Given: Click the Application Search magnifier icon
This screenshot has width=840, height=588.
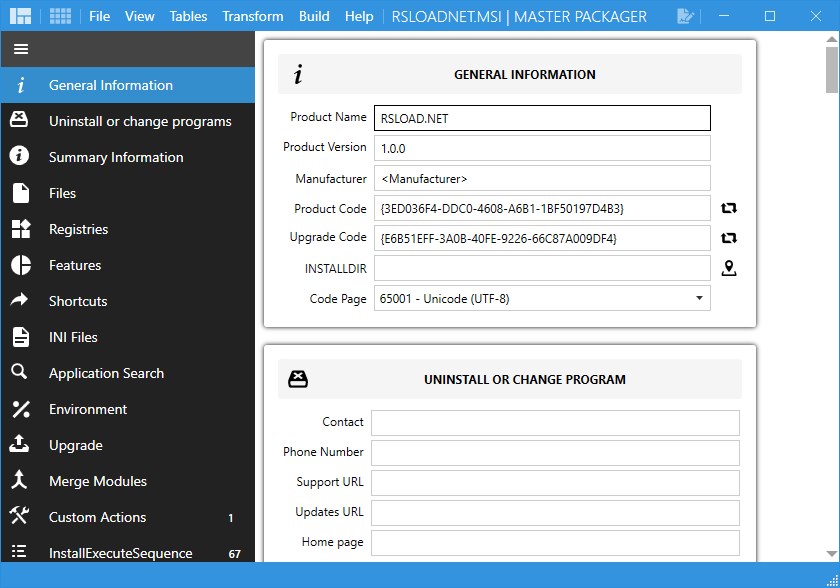Looking at the screenshot, I should pos(19,371).
